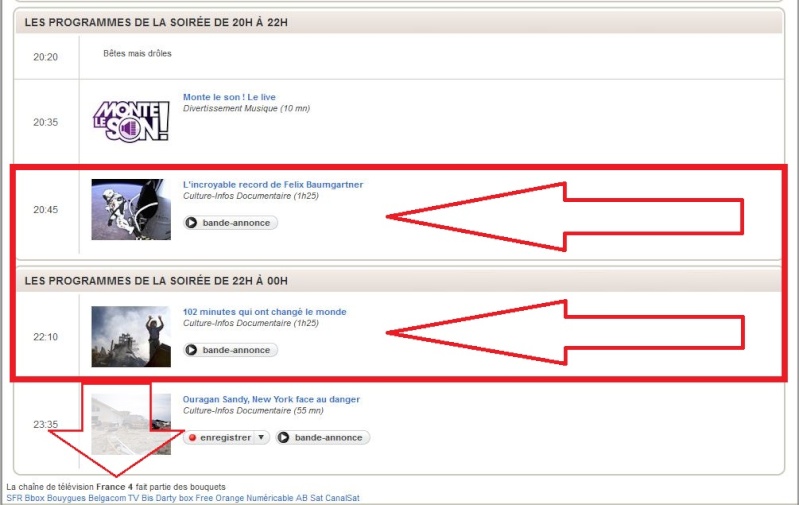799x505 pixels.
Task: Play bande-annonce for Felix Baumgartner documentary
Action: coord(230,223)
